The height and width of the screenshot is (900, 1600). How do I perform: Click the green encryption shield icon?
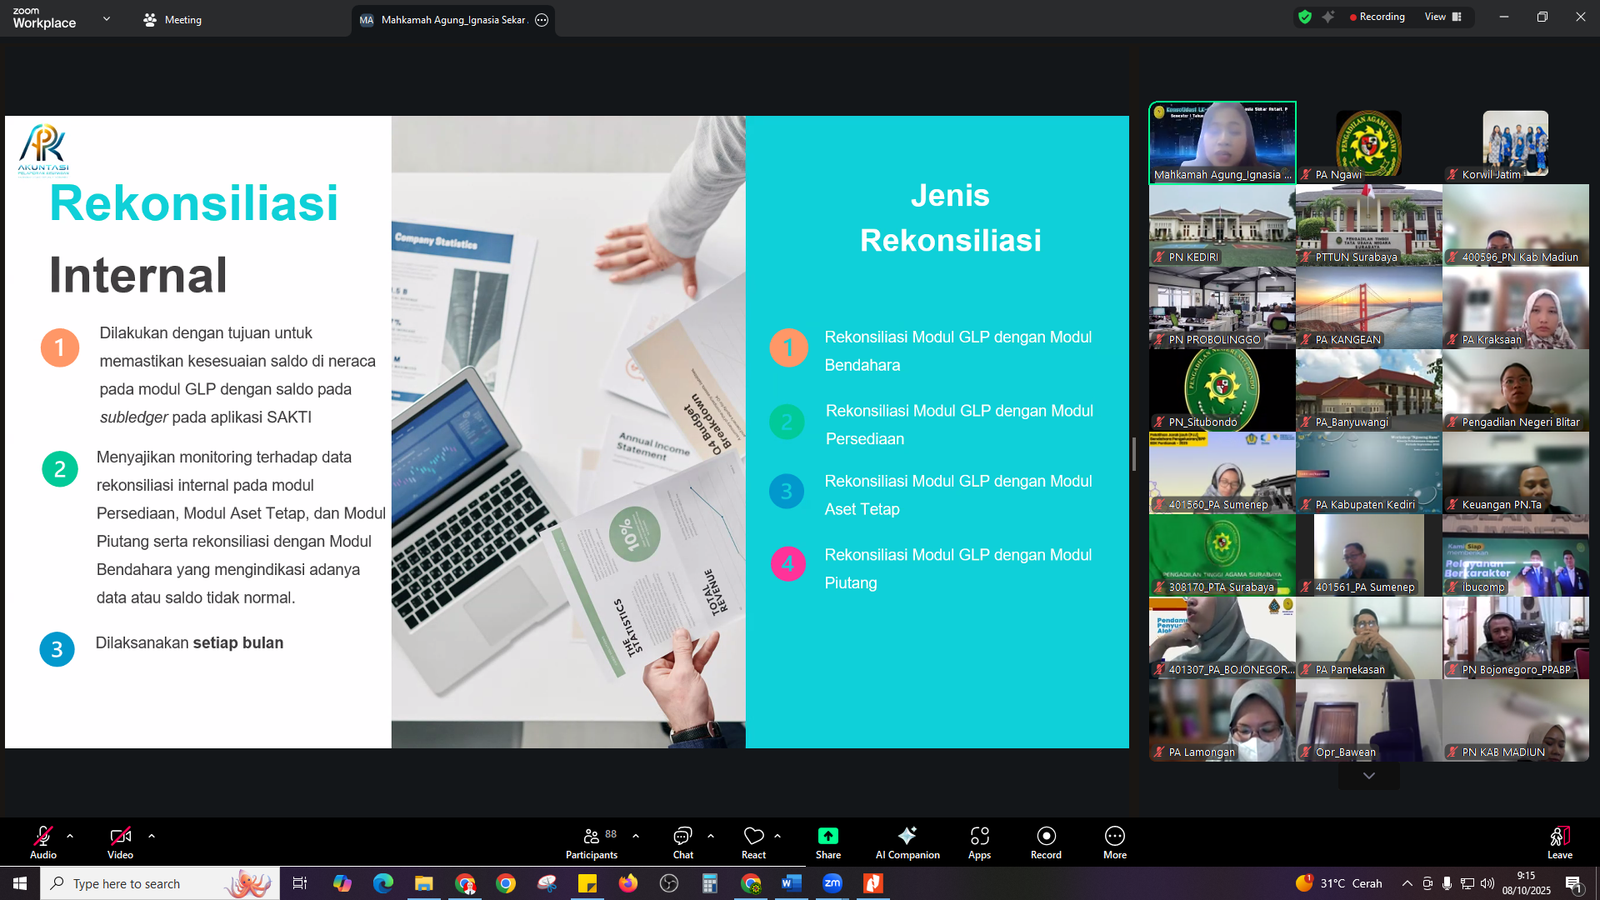1304,17
